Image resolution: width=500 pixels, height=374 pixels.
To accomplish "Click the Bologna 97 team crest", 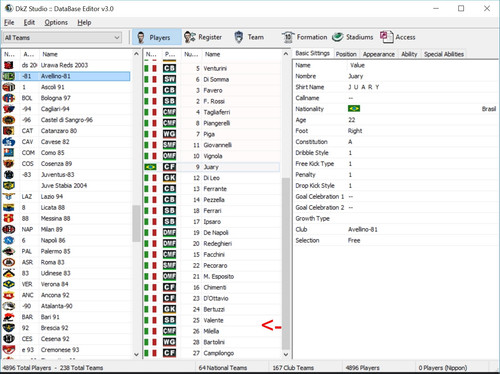I will click(x=9, y=98).
